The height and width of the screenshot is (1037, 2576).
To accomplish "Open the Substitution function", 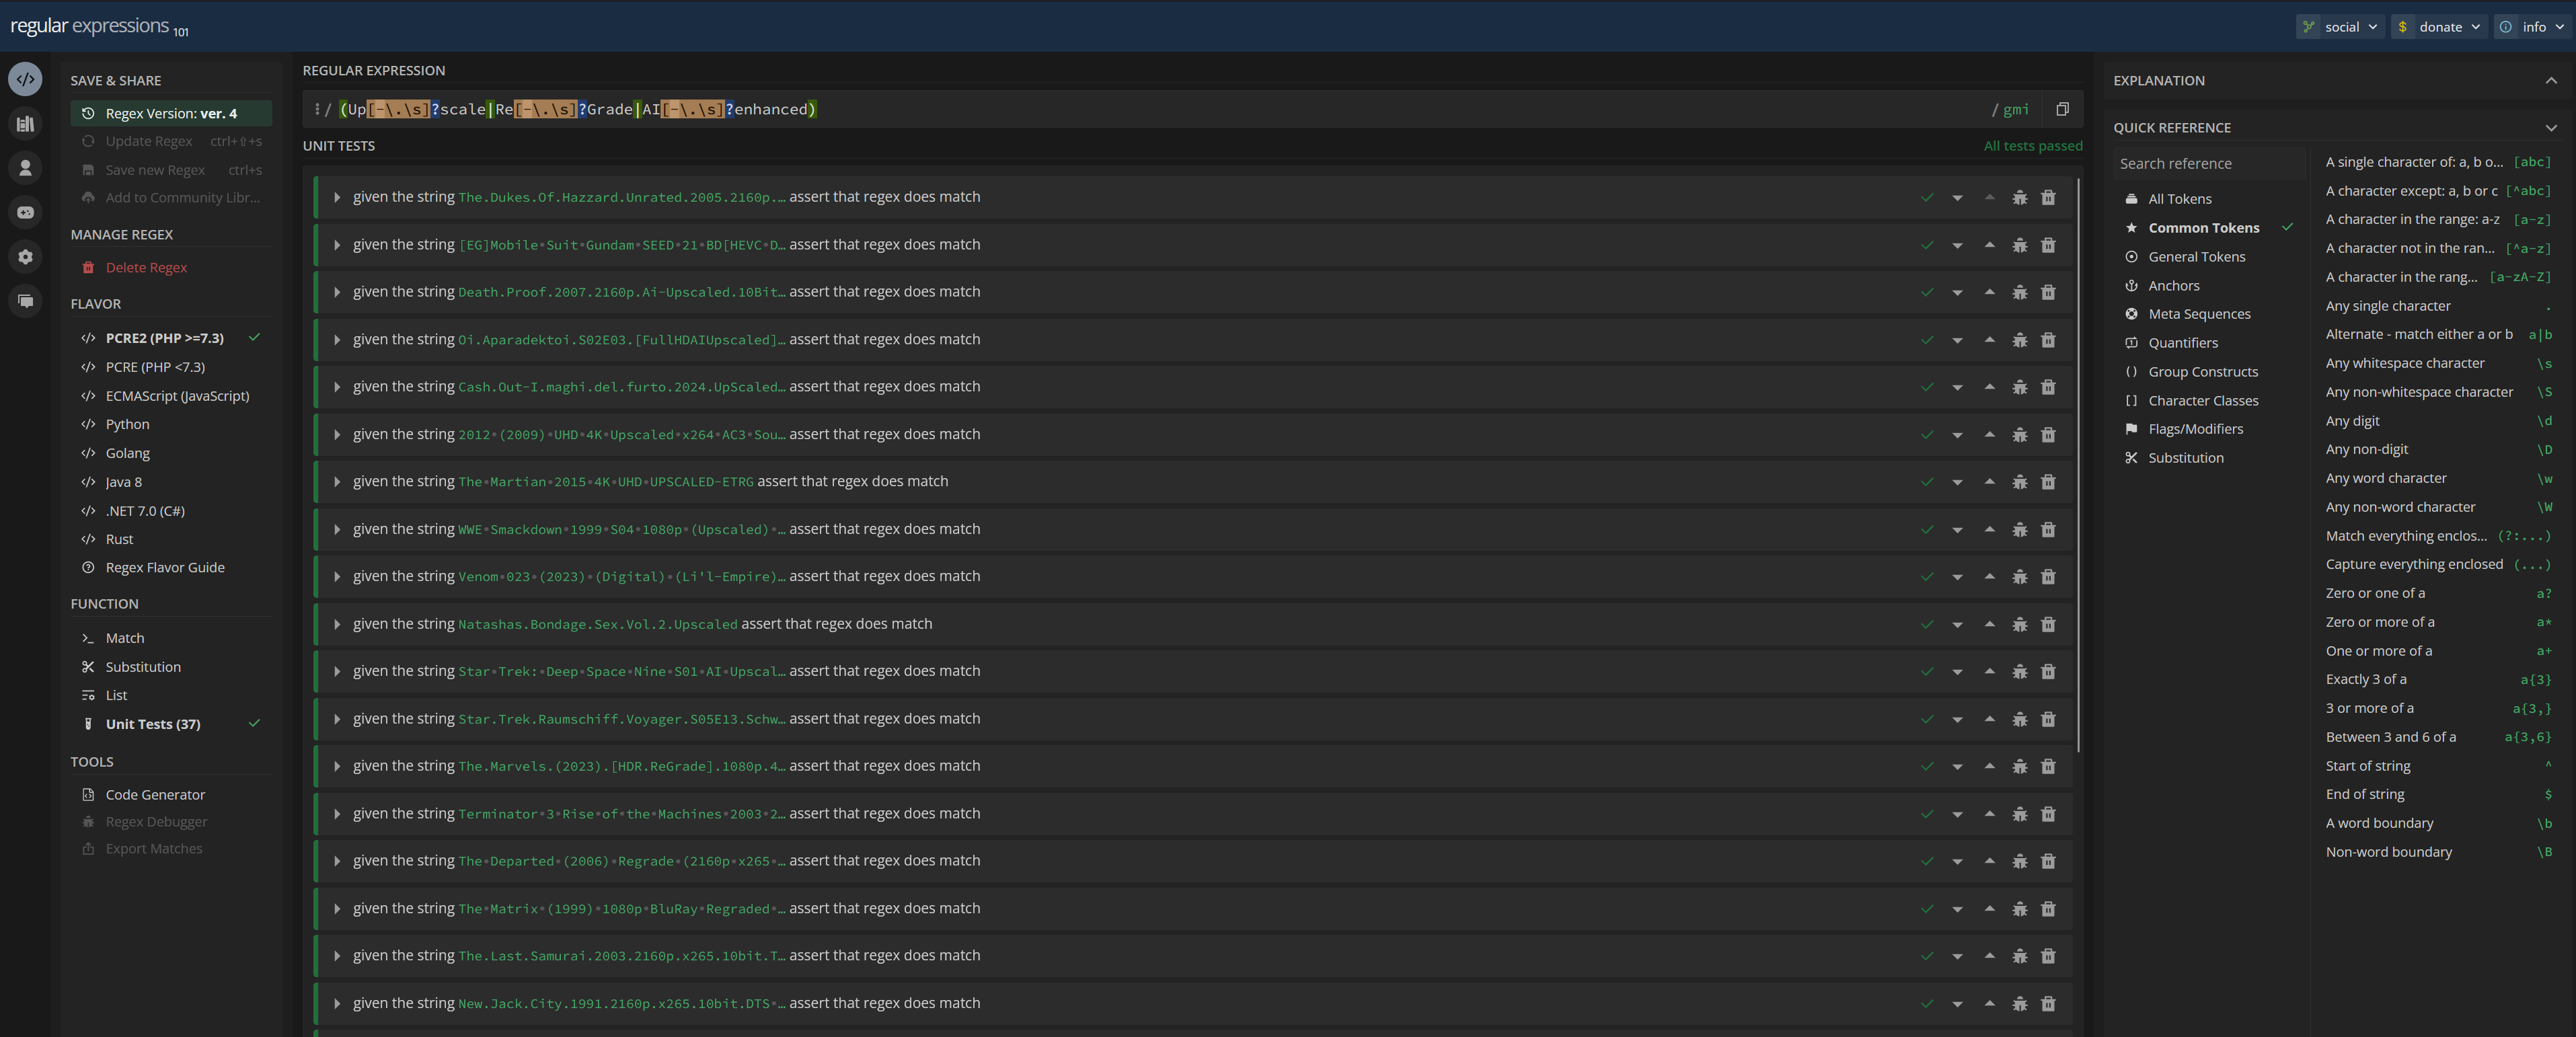I will pyautogui.click(x=143, y=667).
